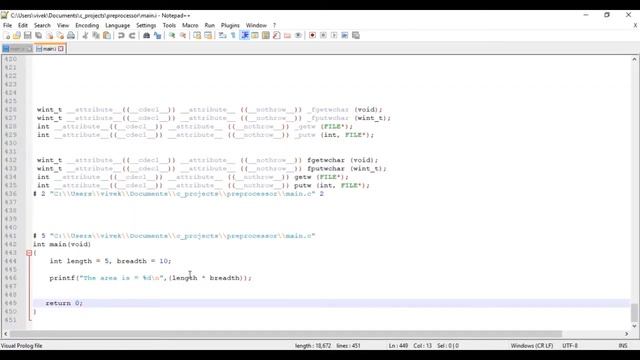Open the Plugins menu
640x360 pixels.
(230, 25)
